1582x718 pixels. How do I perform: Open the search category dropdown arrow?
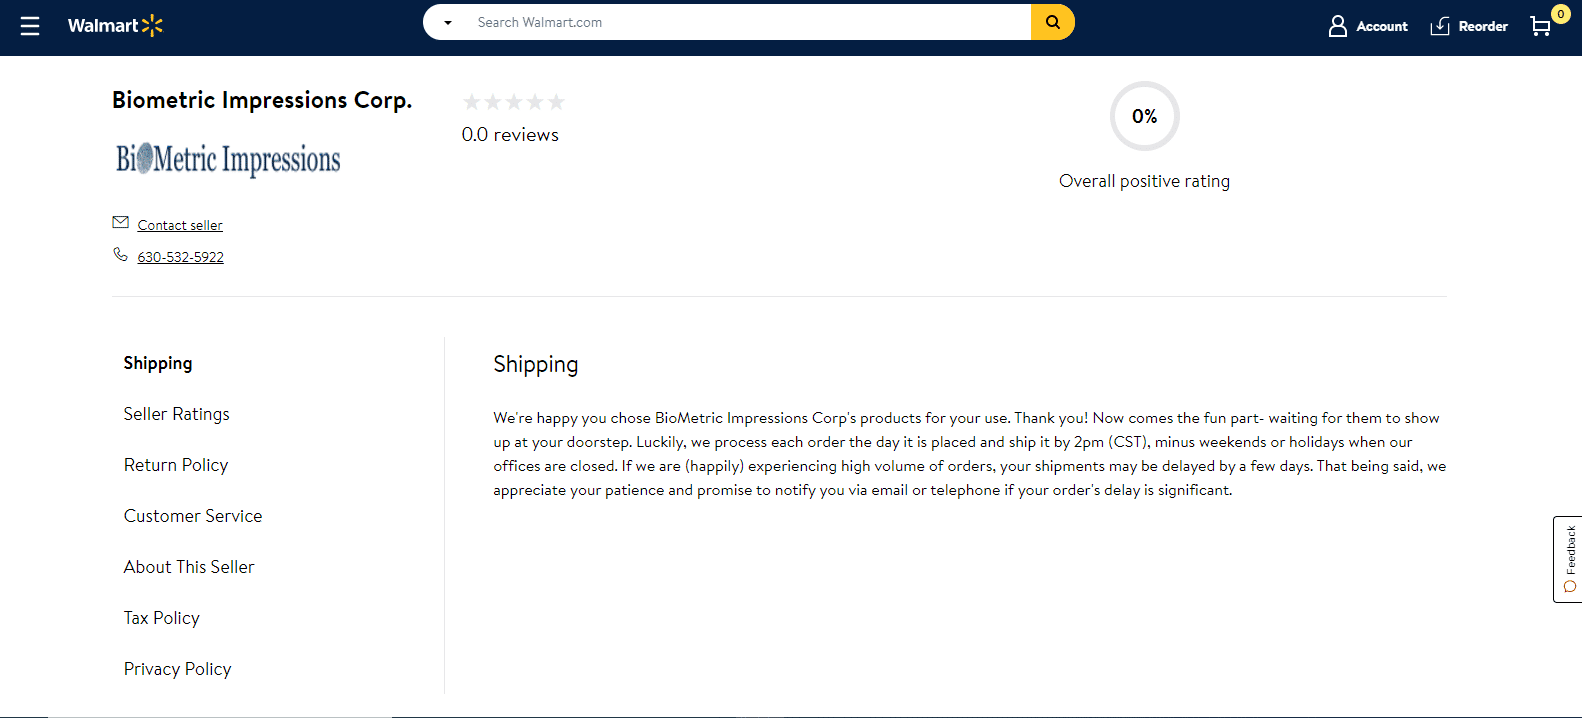pos(448,22)
